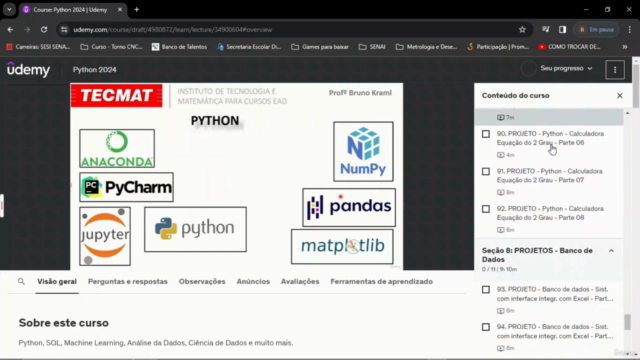Open 'Banco de Talentos' bookmark
This screenshot has width=640, height=360.
(180, 47)
